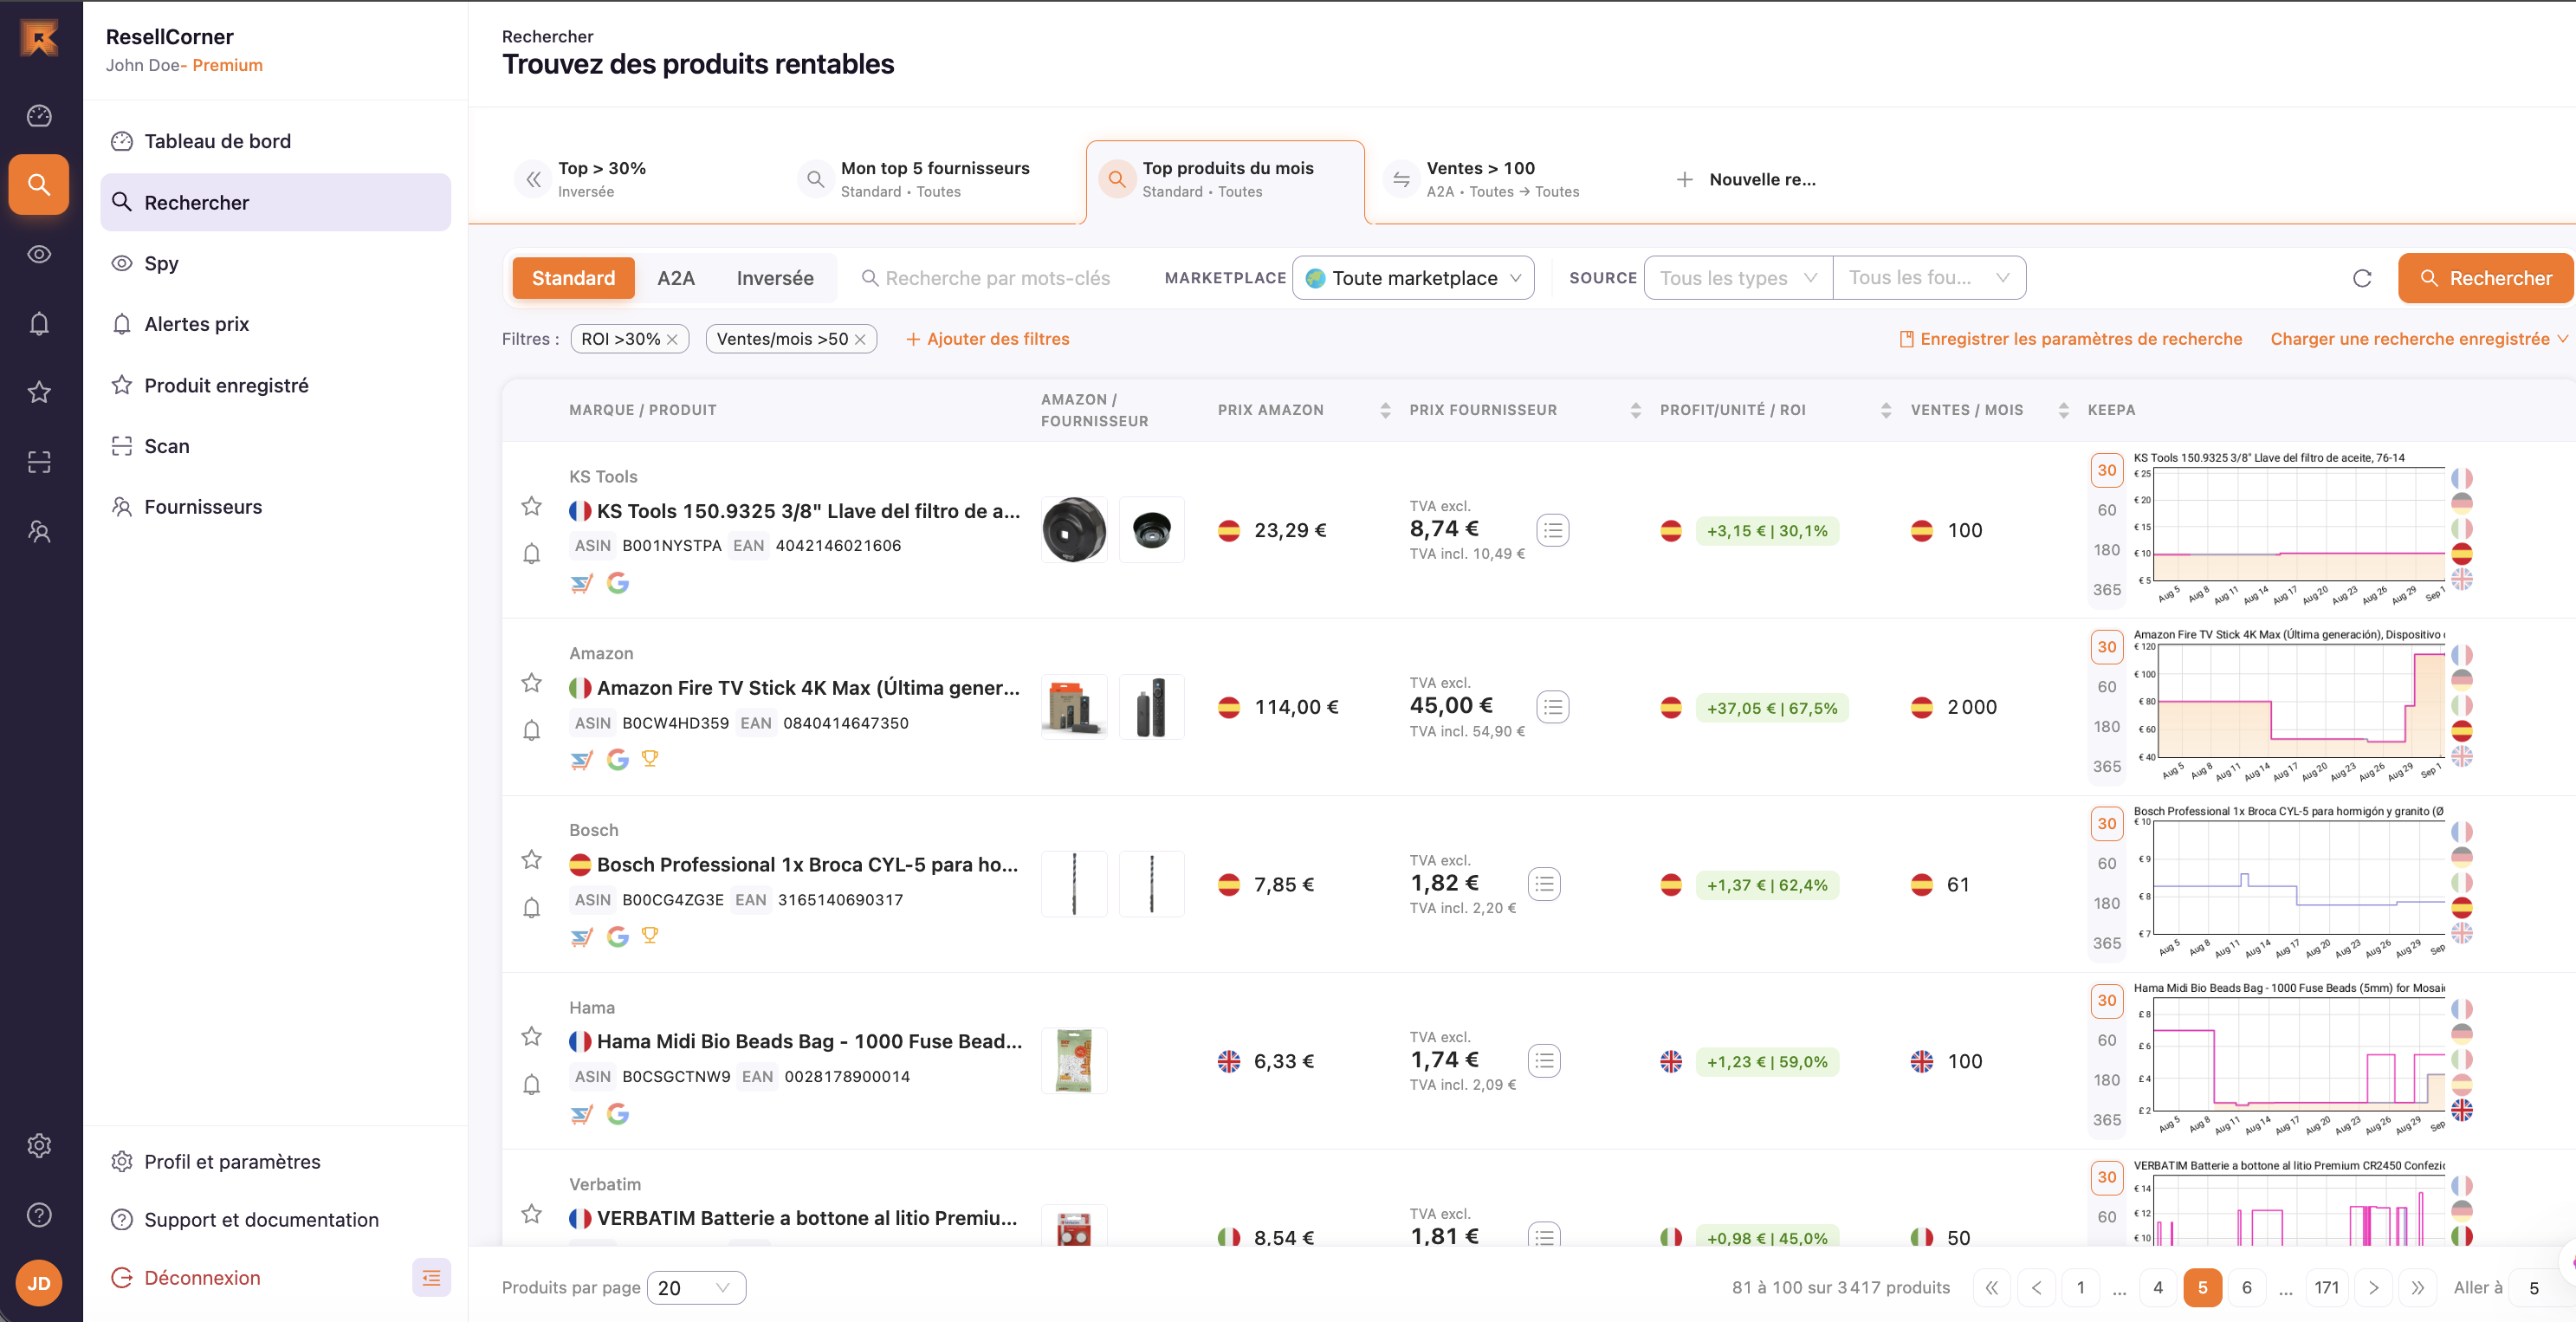Image resolution: width=2576 pixels, height=1322 pixels.
Task: Sort by Prix Amazon column arrows
Action: pyautogui.click(x=1385, y=410)
